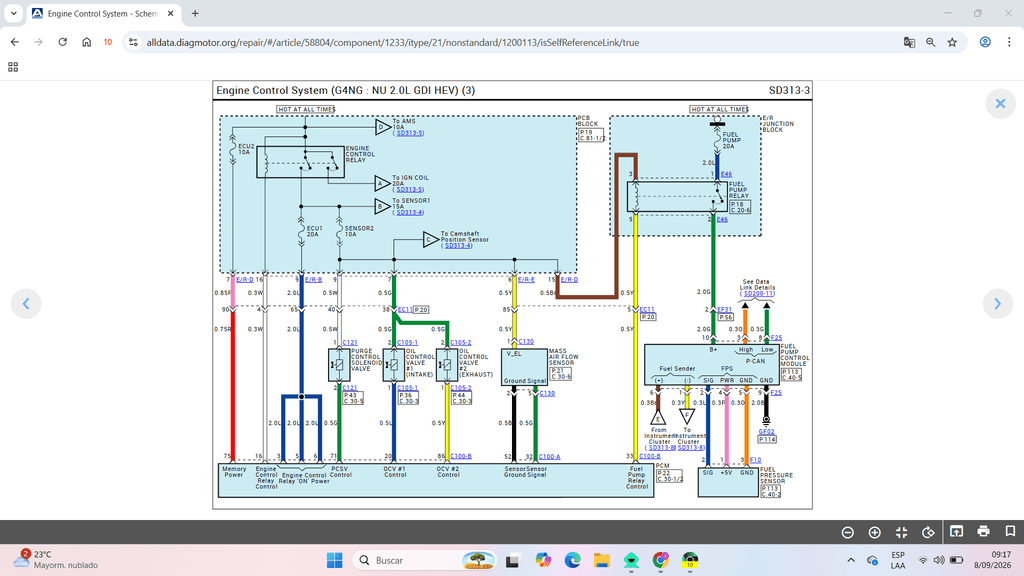Viewport: 1024px width, 576px height.
Task: Bookmark page with the star icon
Action: tap(952, 42)
